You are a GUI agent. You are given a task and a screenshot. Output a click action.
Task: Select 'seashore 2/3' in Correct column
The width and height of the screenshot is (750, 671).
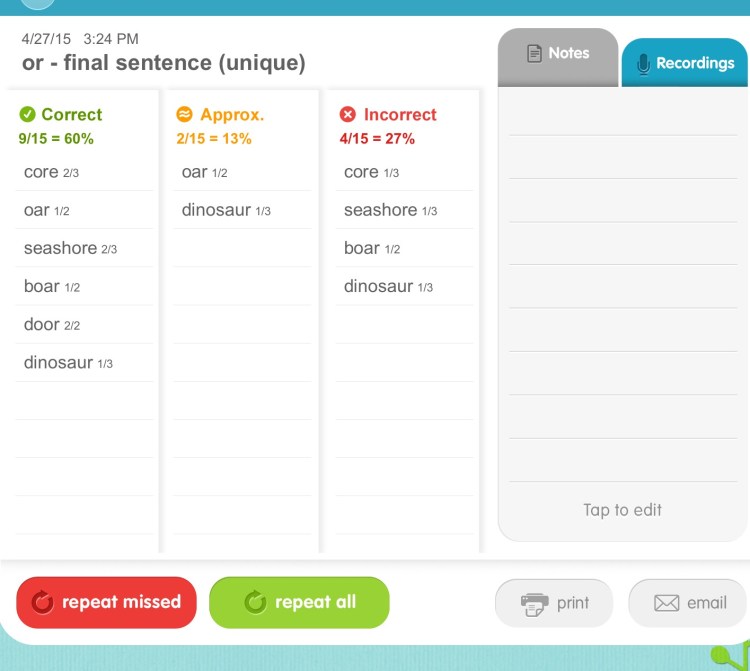[70, 248]
